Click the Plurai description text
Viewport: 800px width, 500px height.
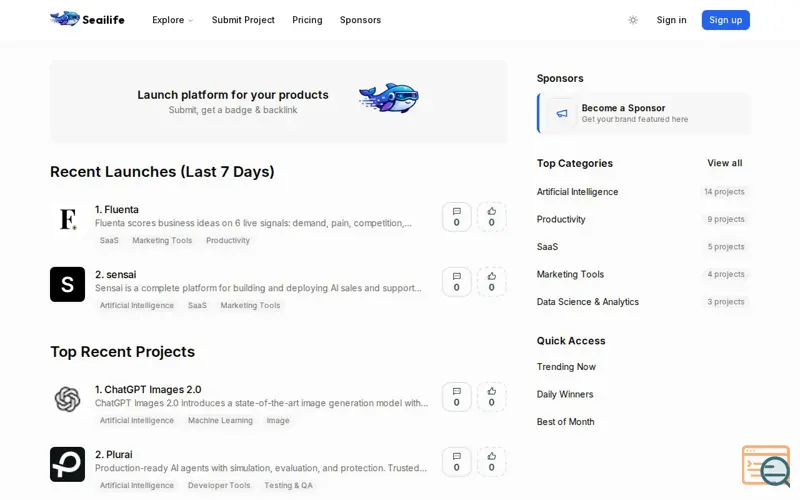coord(261,468)
